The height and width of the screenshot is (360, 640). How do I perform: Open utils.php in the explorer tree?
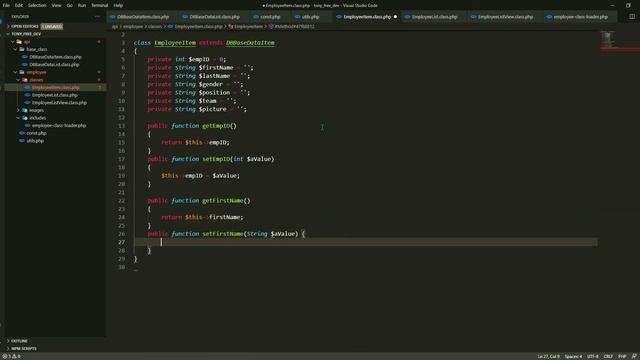[x=35, y=141]
